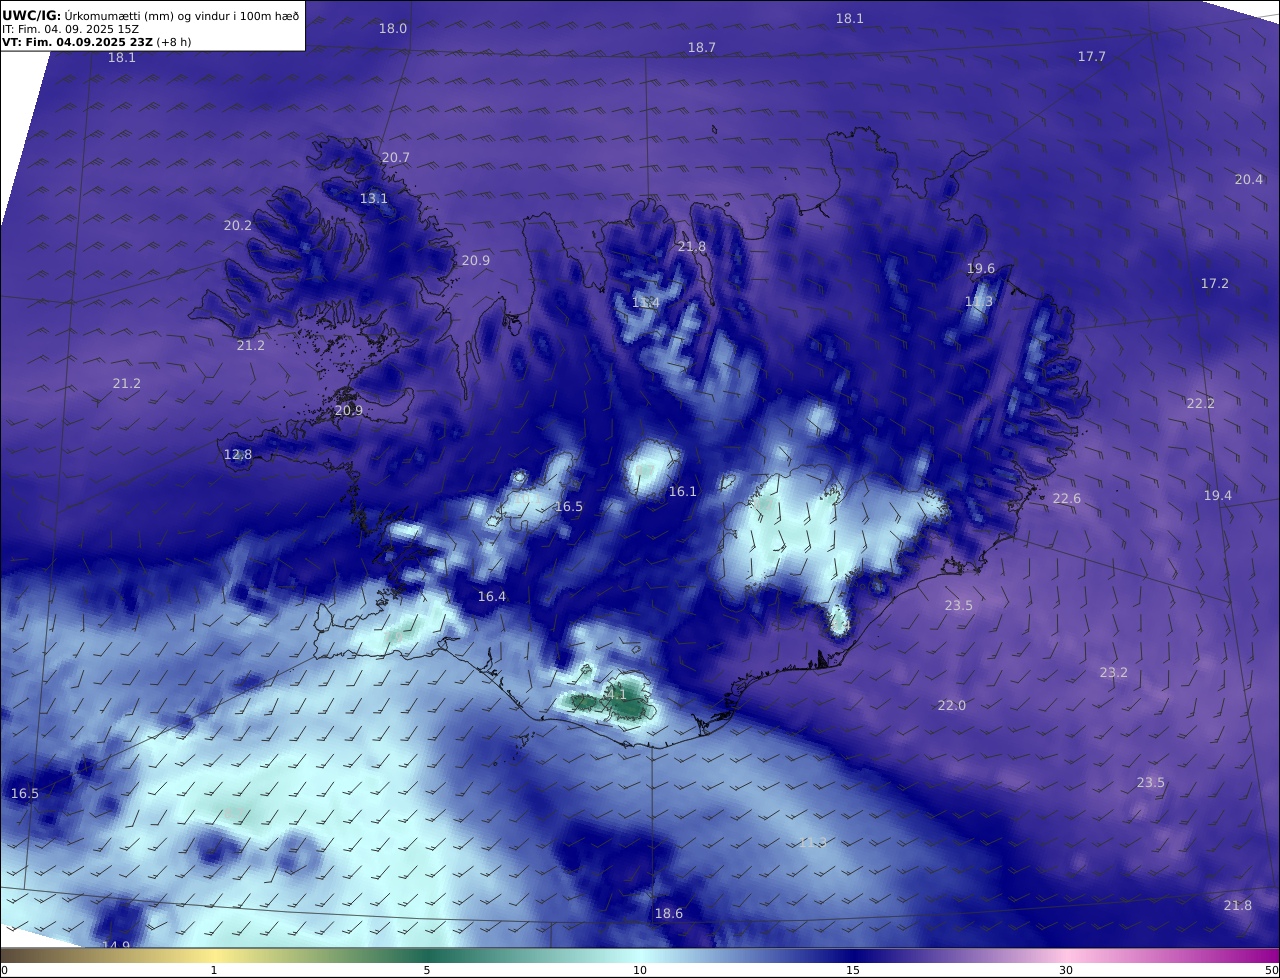Screen dimensions: 1280x978
Task: Click the 17.7 value label
Action: click(1092, 56)
